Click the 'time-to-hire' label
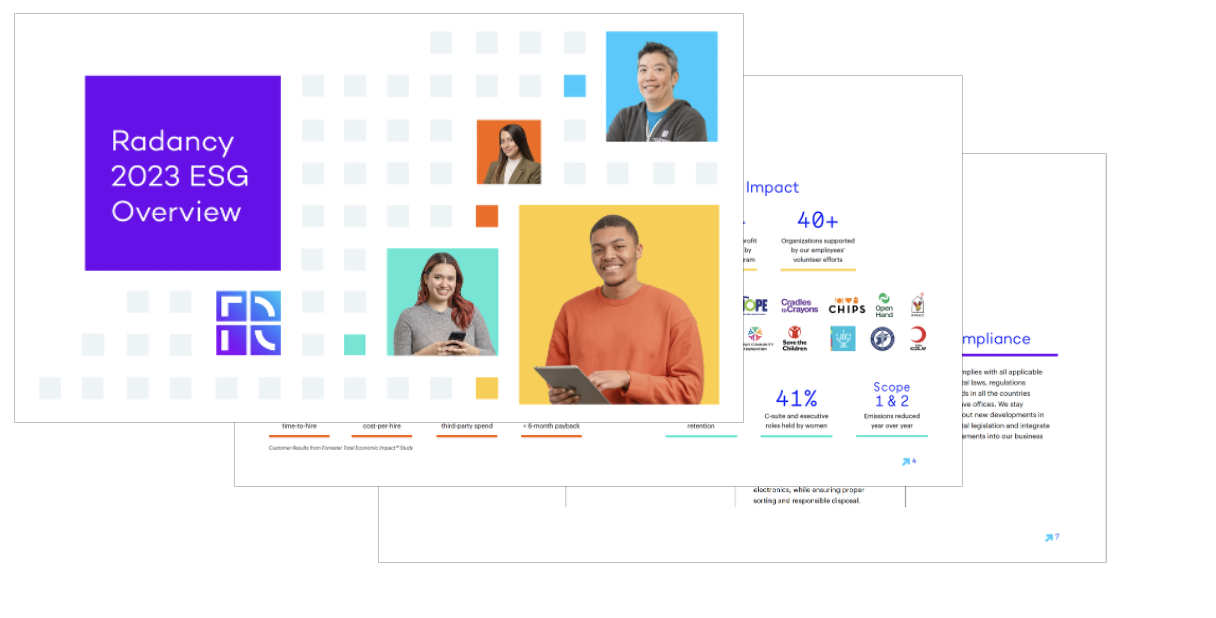 tap(299, 426)
